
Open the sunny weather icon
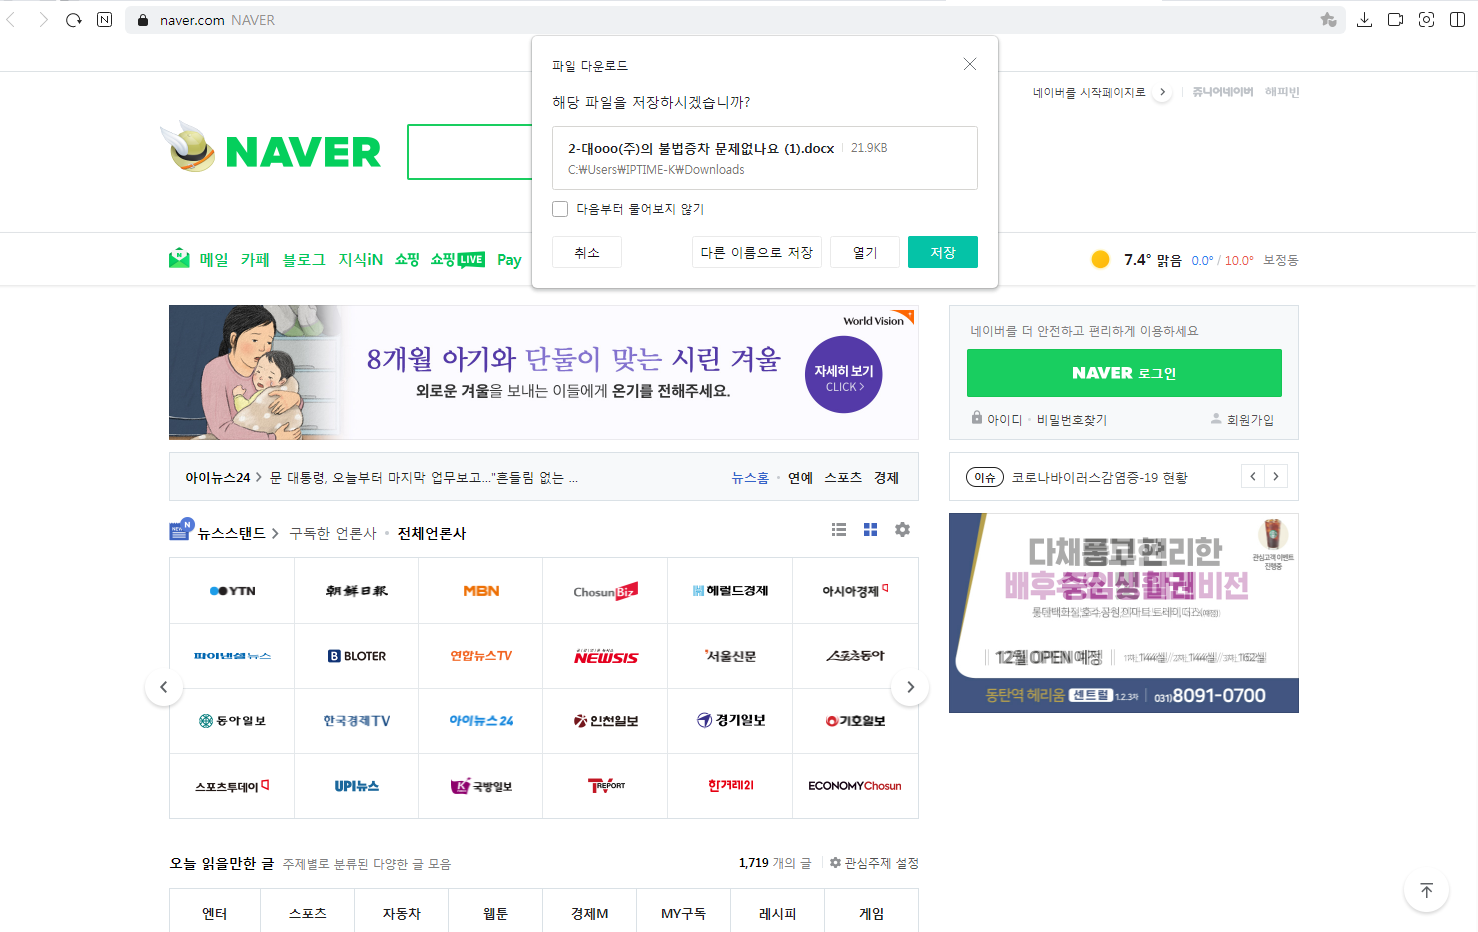(1100, 260)
